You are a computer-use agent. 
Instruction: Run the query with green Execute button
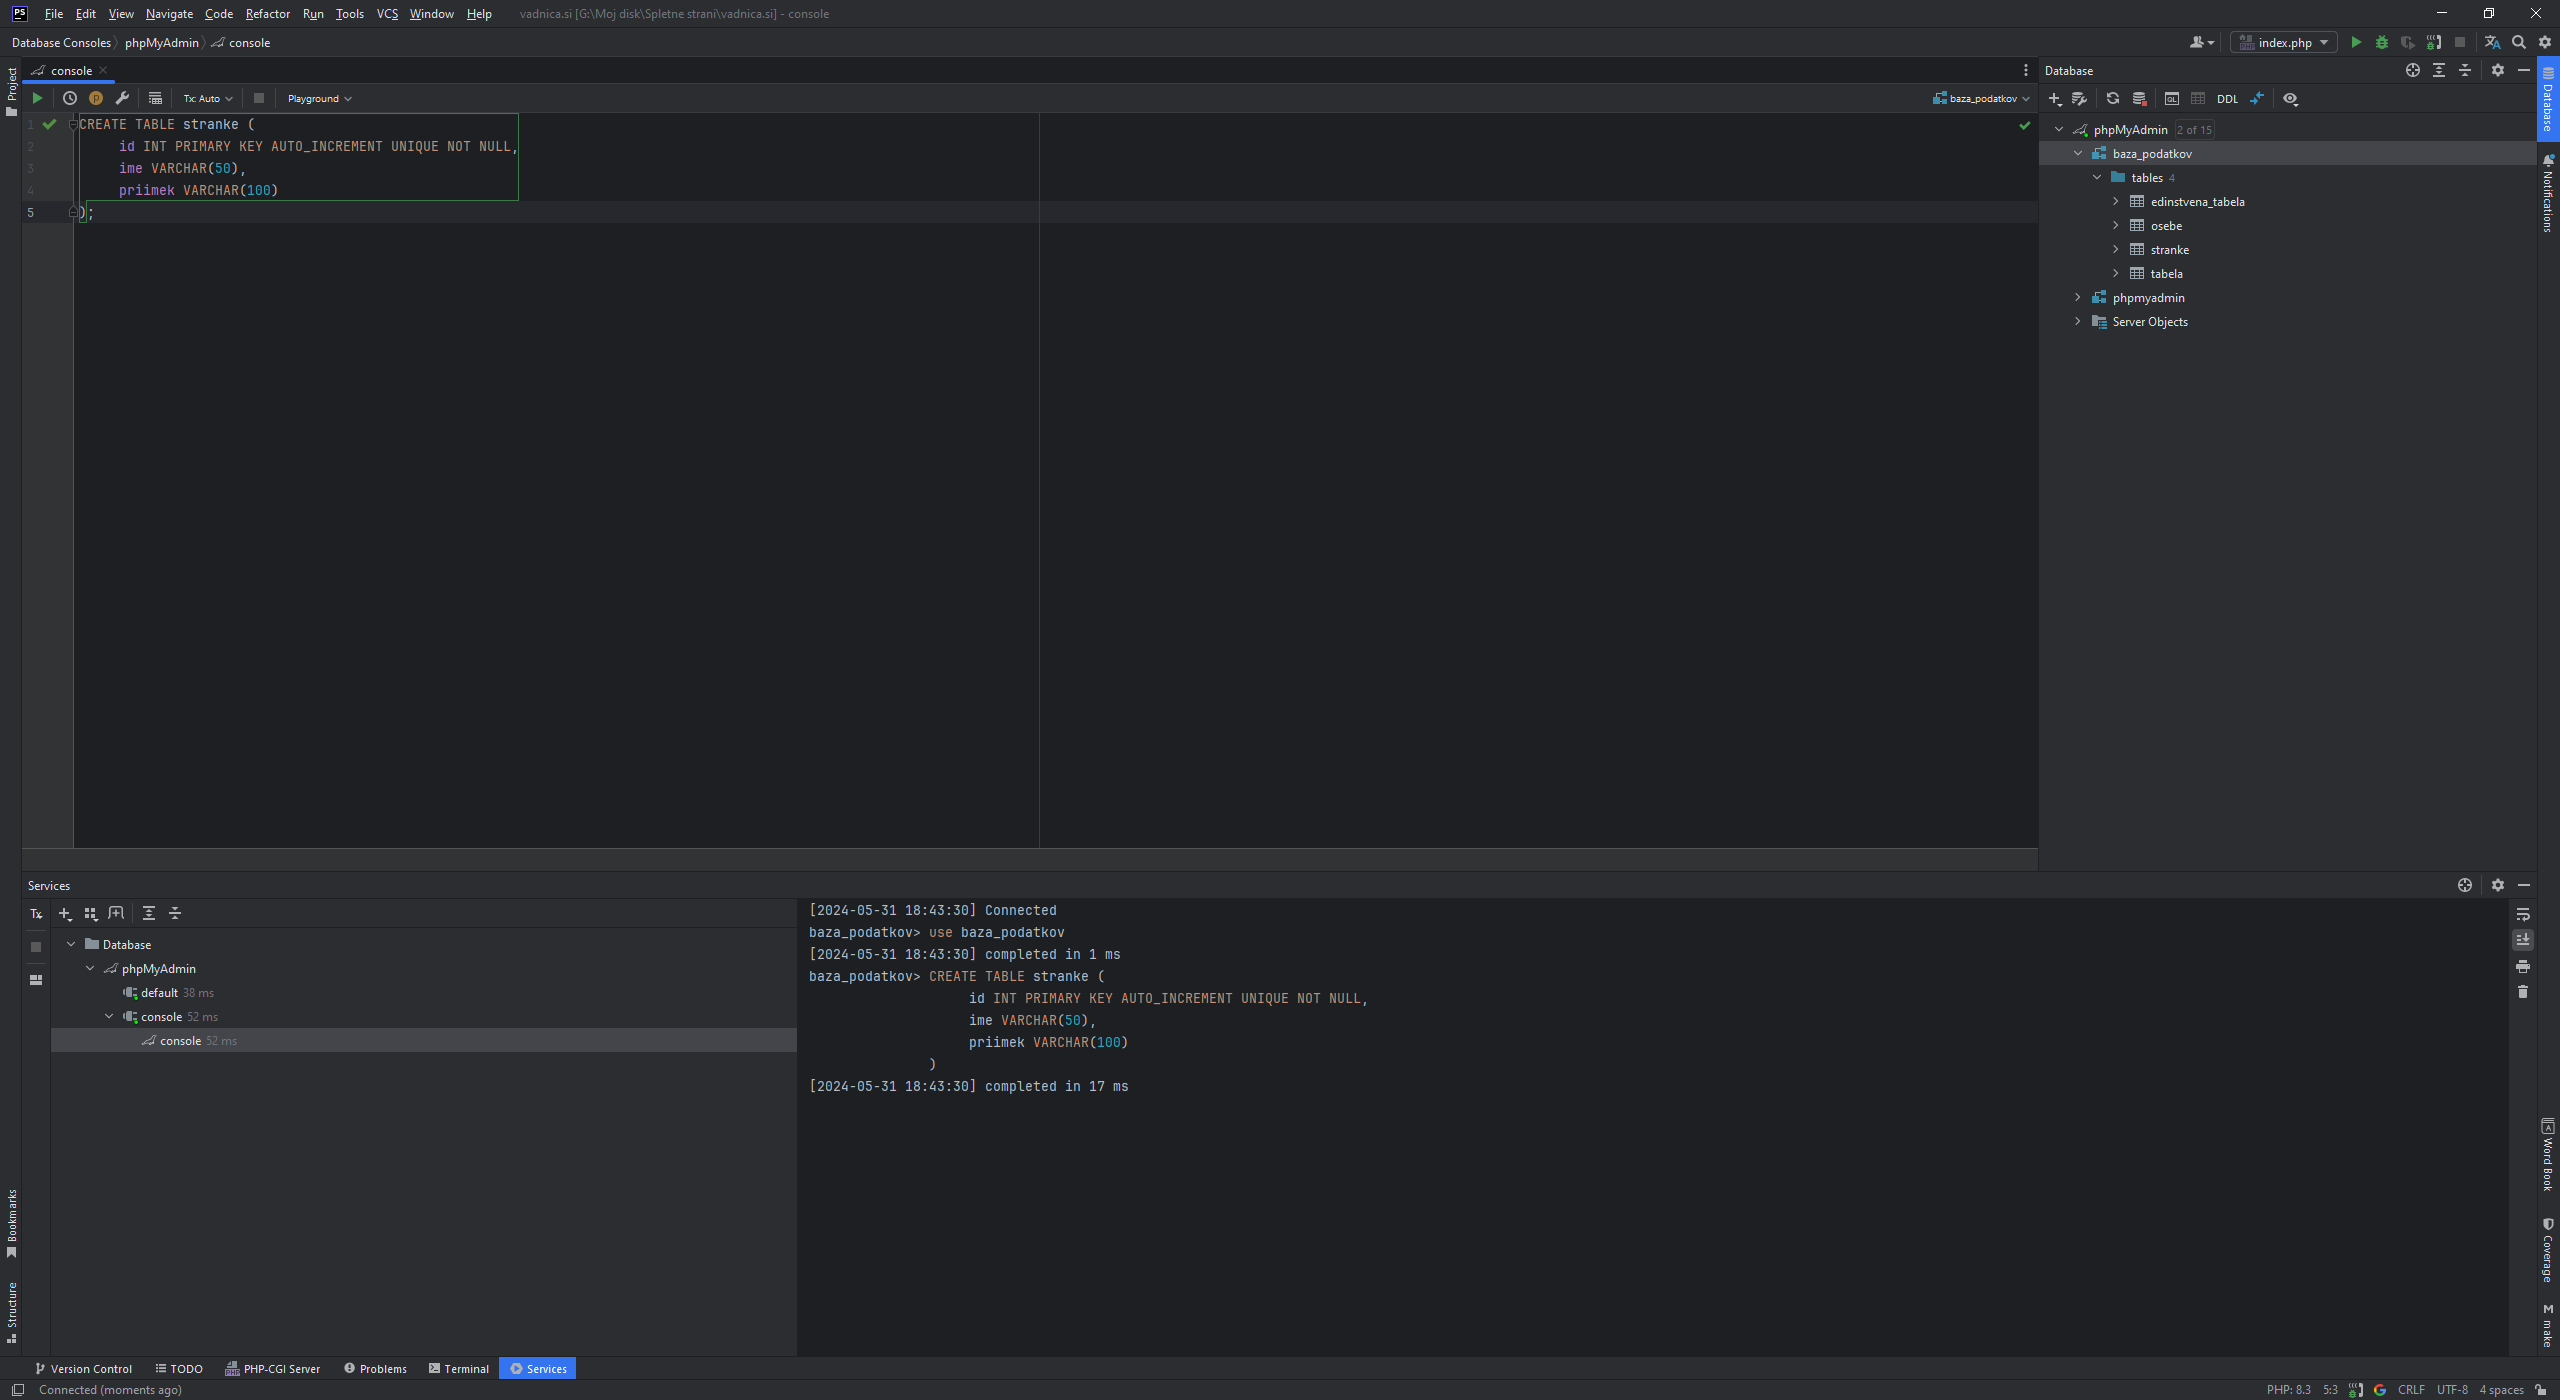(x=37, y=98)
